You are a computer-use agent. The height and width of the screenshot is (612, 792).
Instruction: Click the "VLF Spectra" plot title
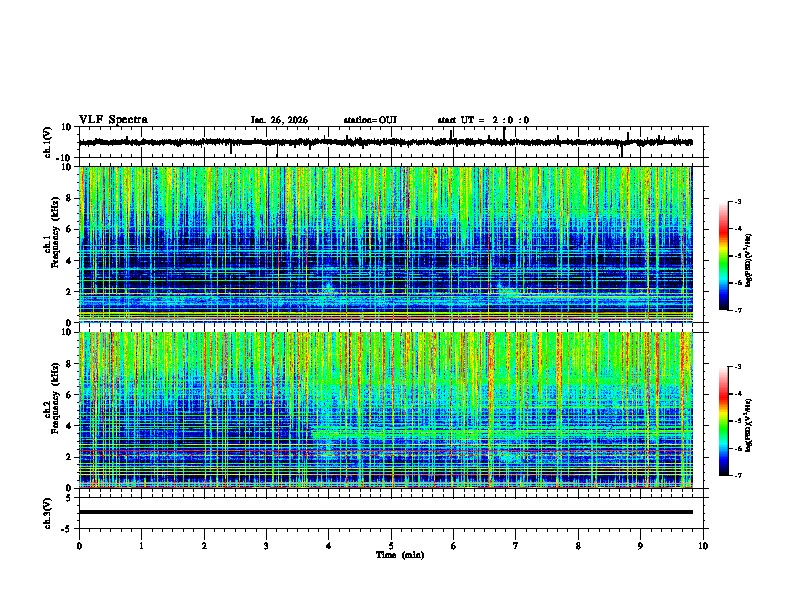tap(113, 120)
